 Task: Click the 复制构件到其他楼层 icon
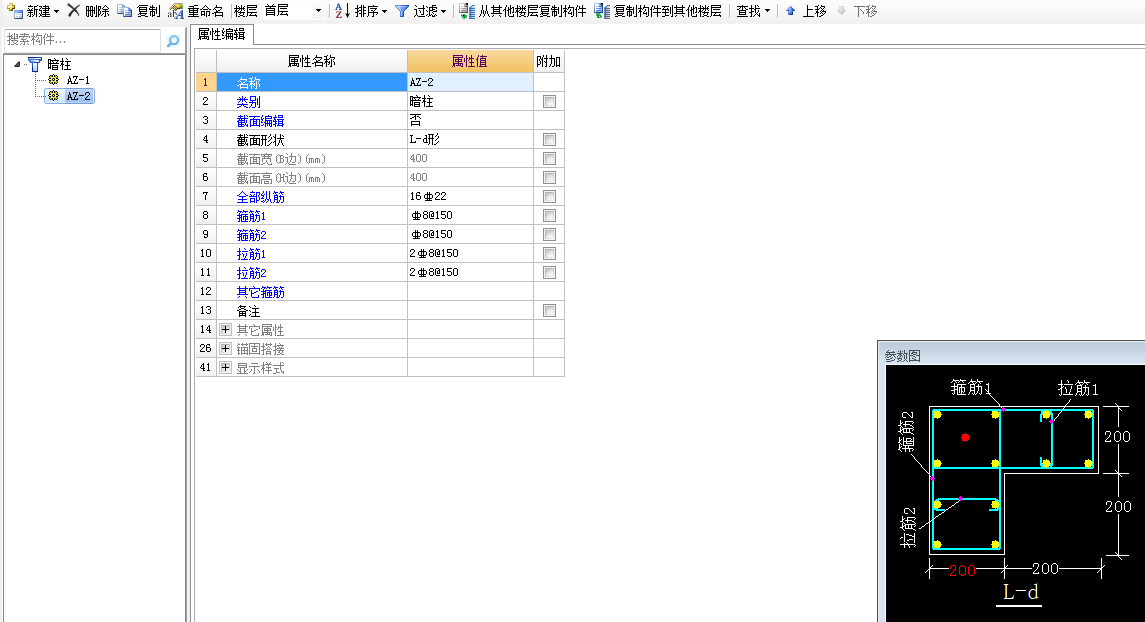click(602, 11)
